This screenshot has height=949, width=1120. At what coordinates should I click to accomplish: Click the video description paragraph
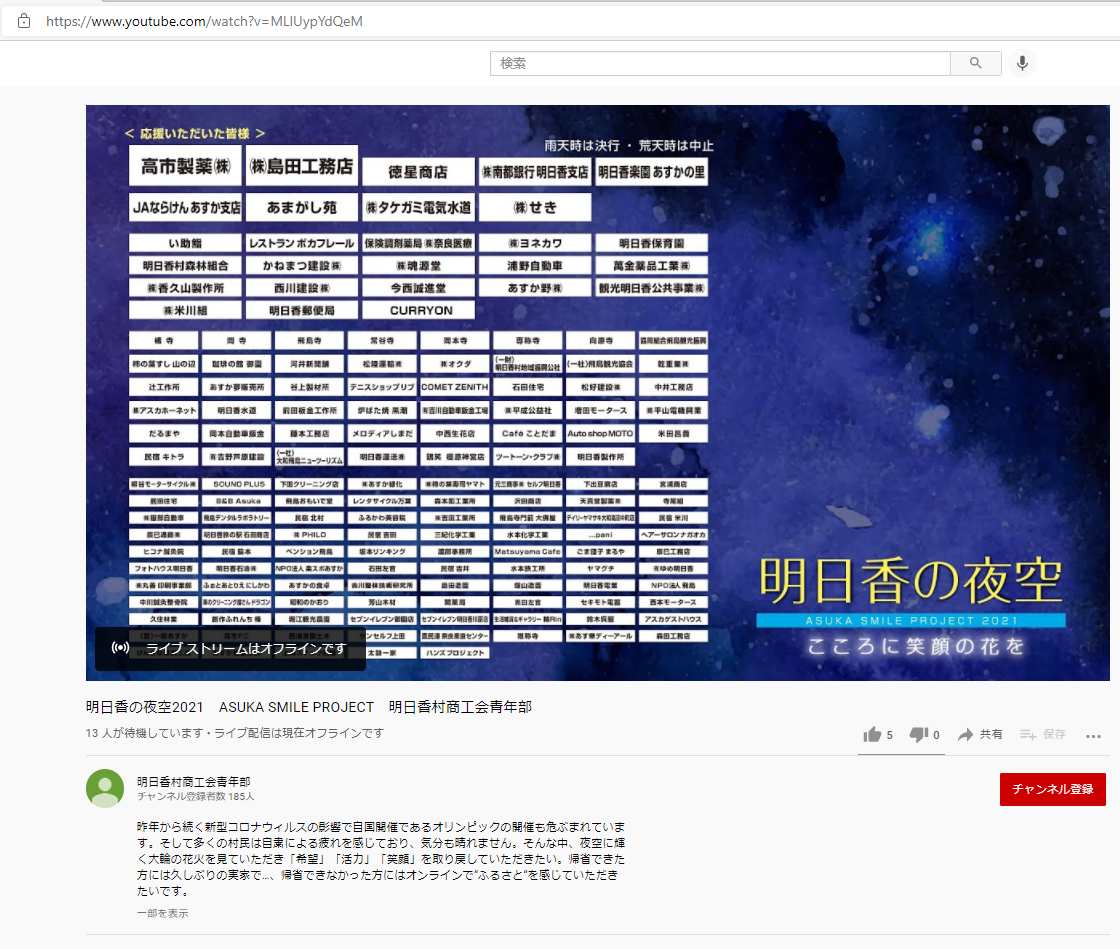pyautogui.click(x=381, y=858)
